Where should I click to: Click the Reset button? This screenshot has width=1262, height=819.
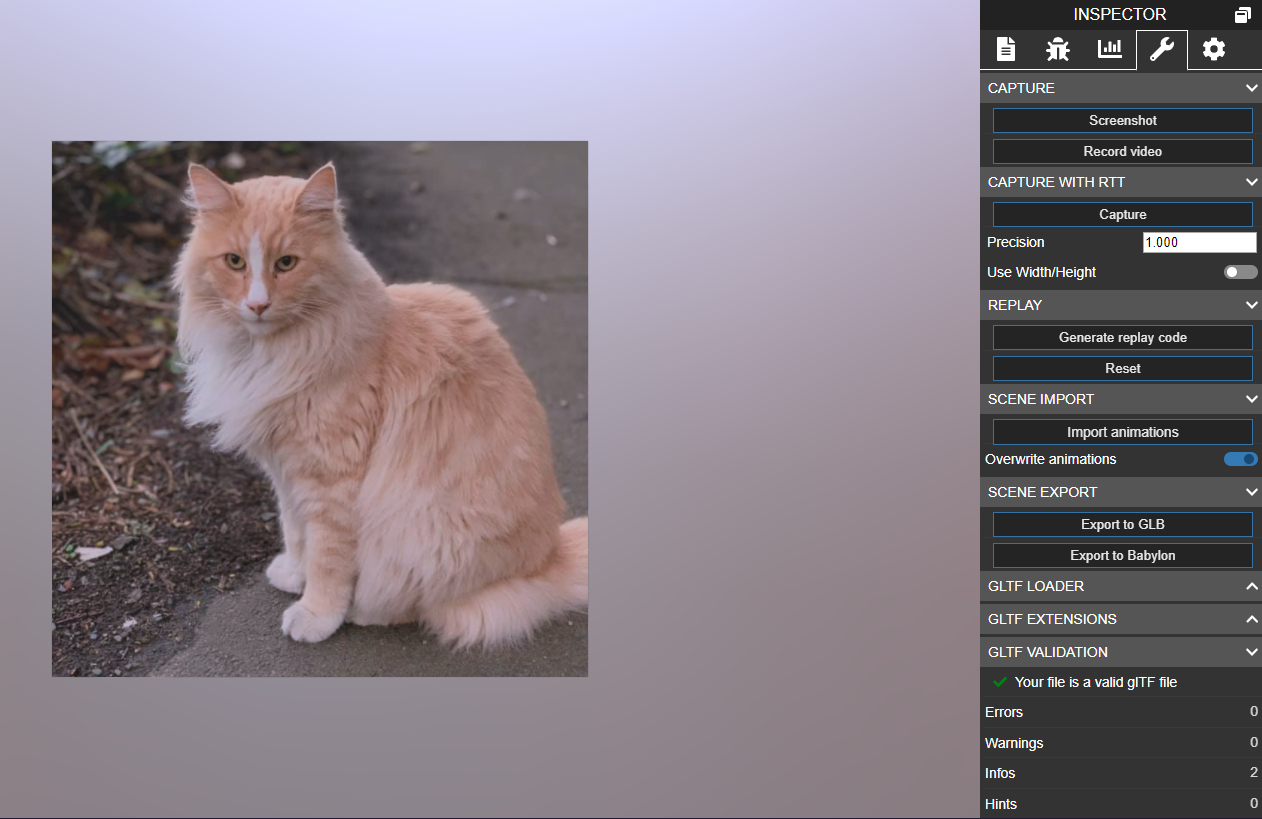(1122, 368)
